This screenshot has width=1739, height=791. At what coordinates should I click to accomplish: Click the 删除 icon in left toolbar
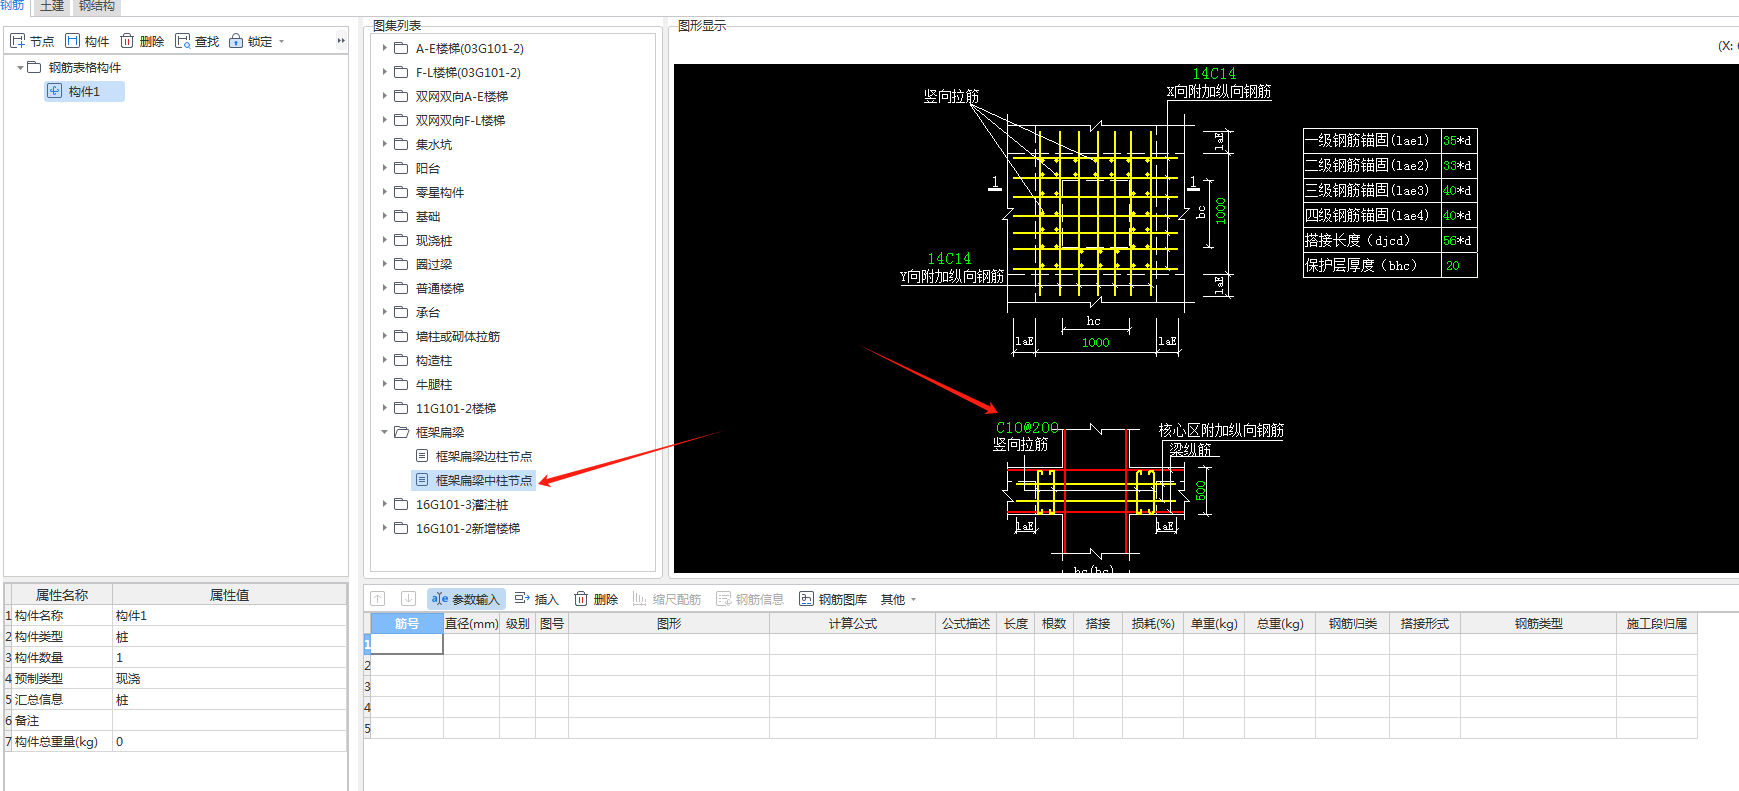coord(142,41)
